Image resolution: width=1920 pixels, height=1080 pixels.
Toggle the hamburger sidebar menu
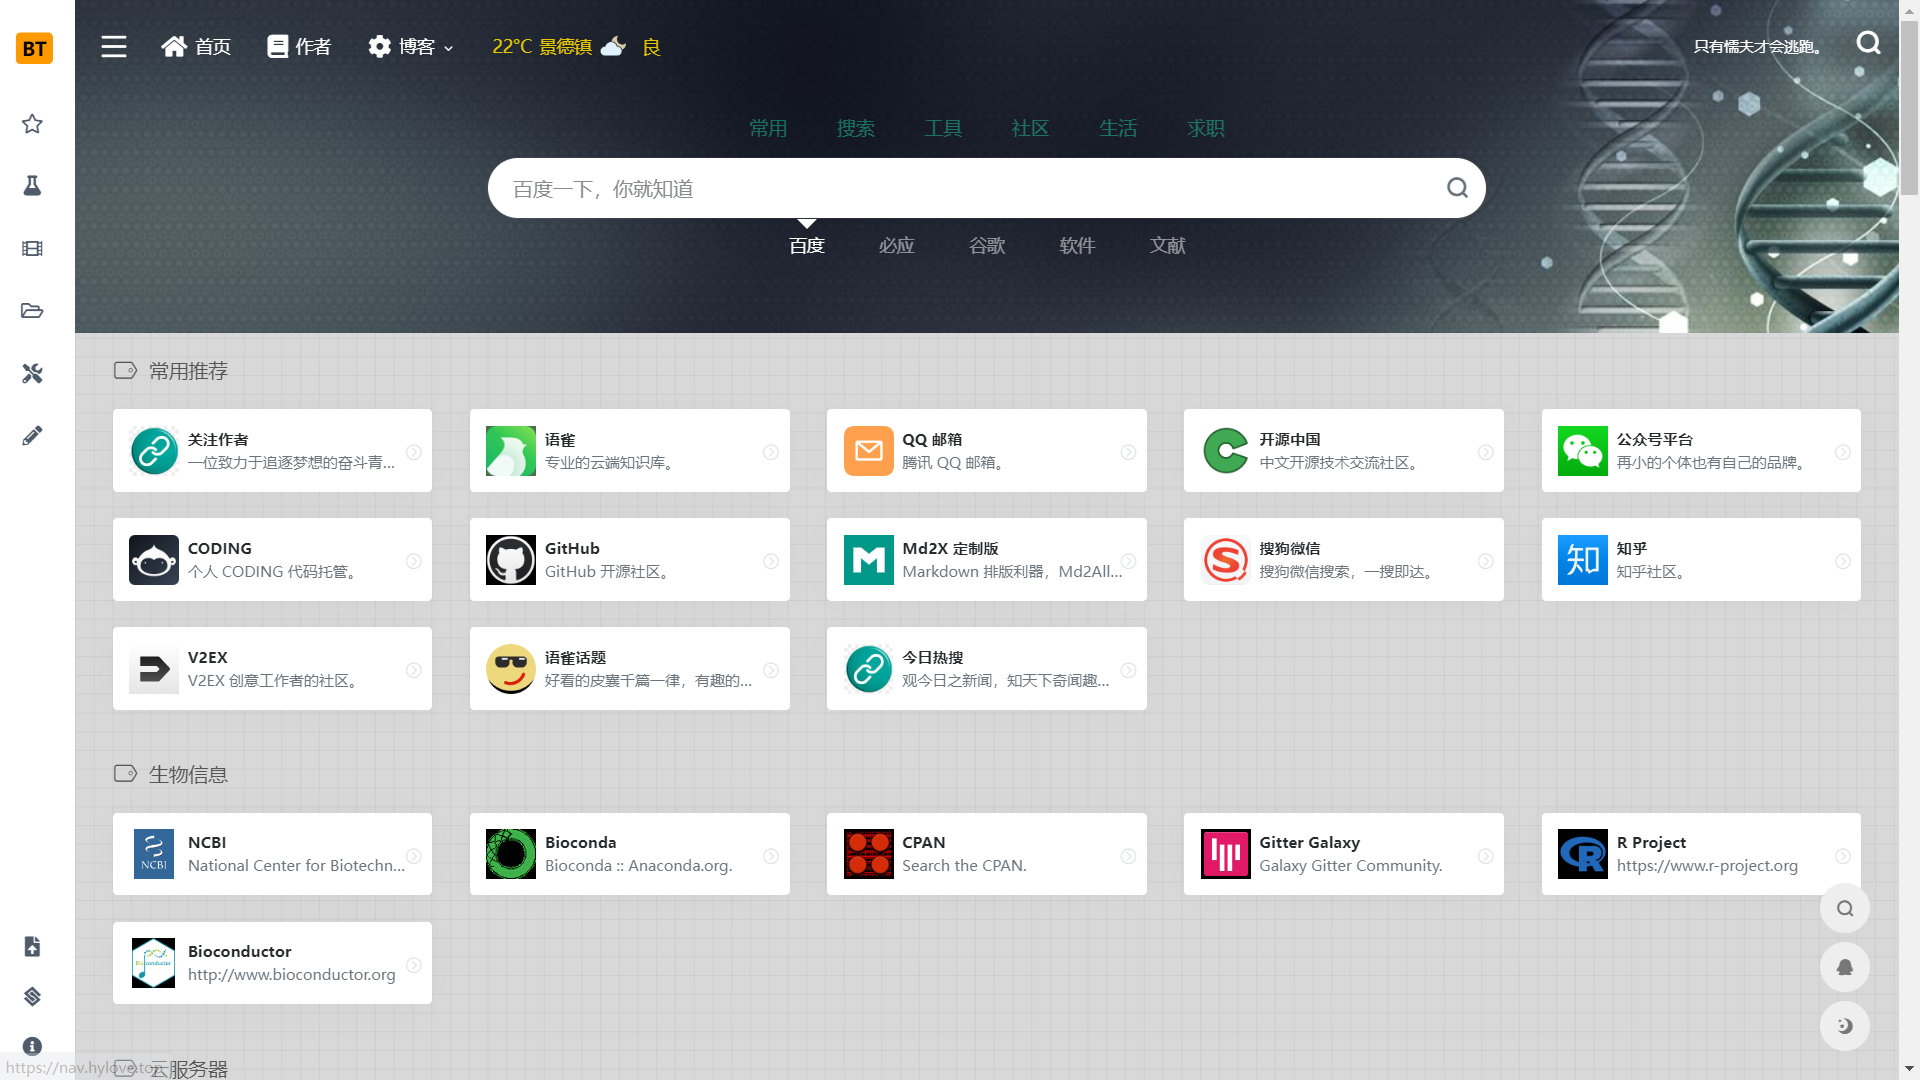point(114,47)
